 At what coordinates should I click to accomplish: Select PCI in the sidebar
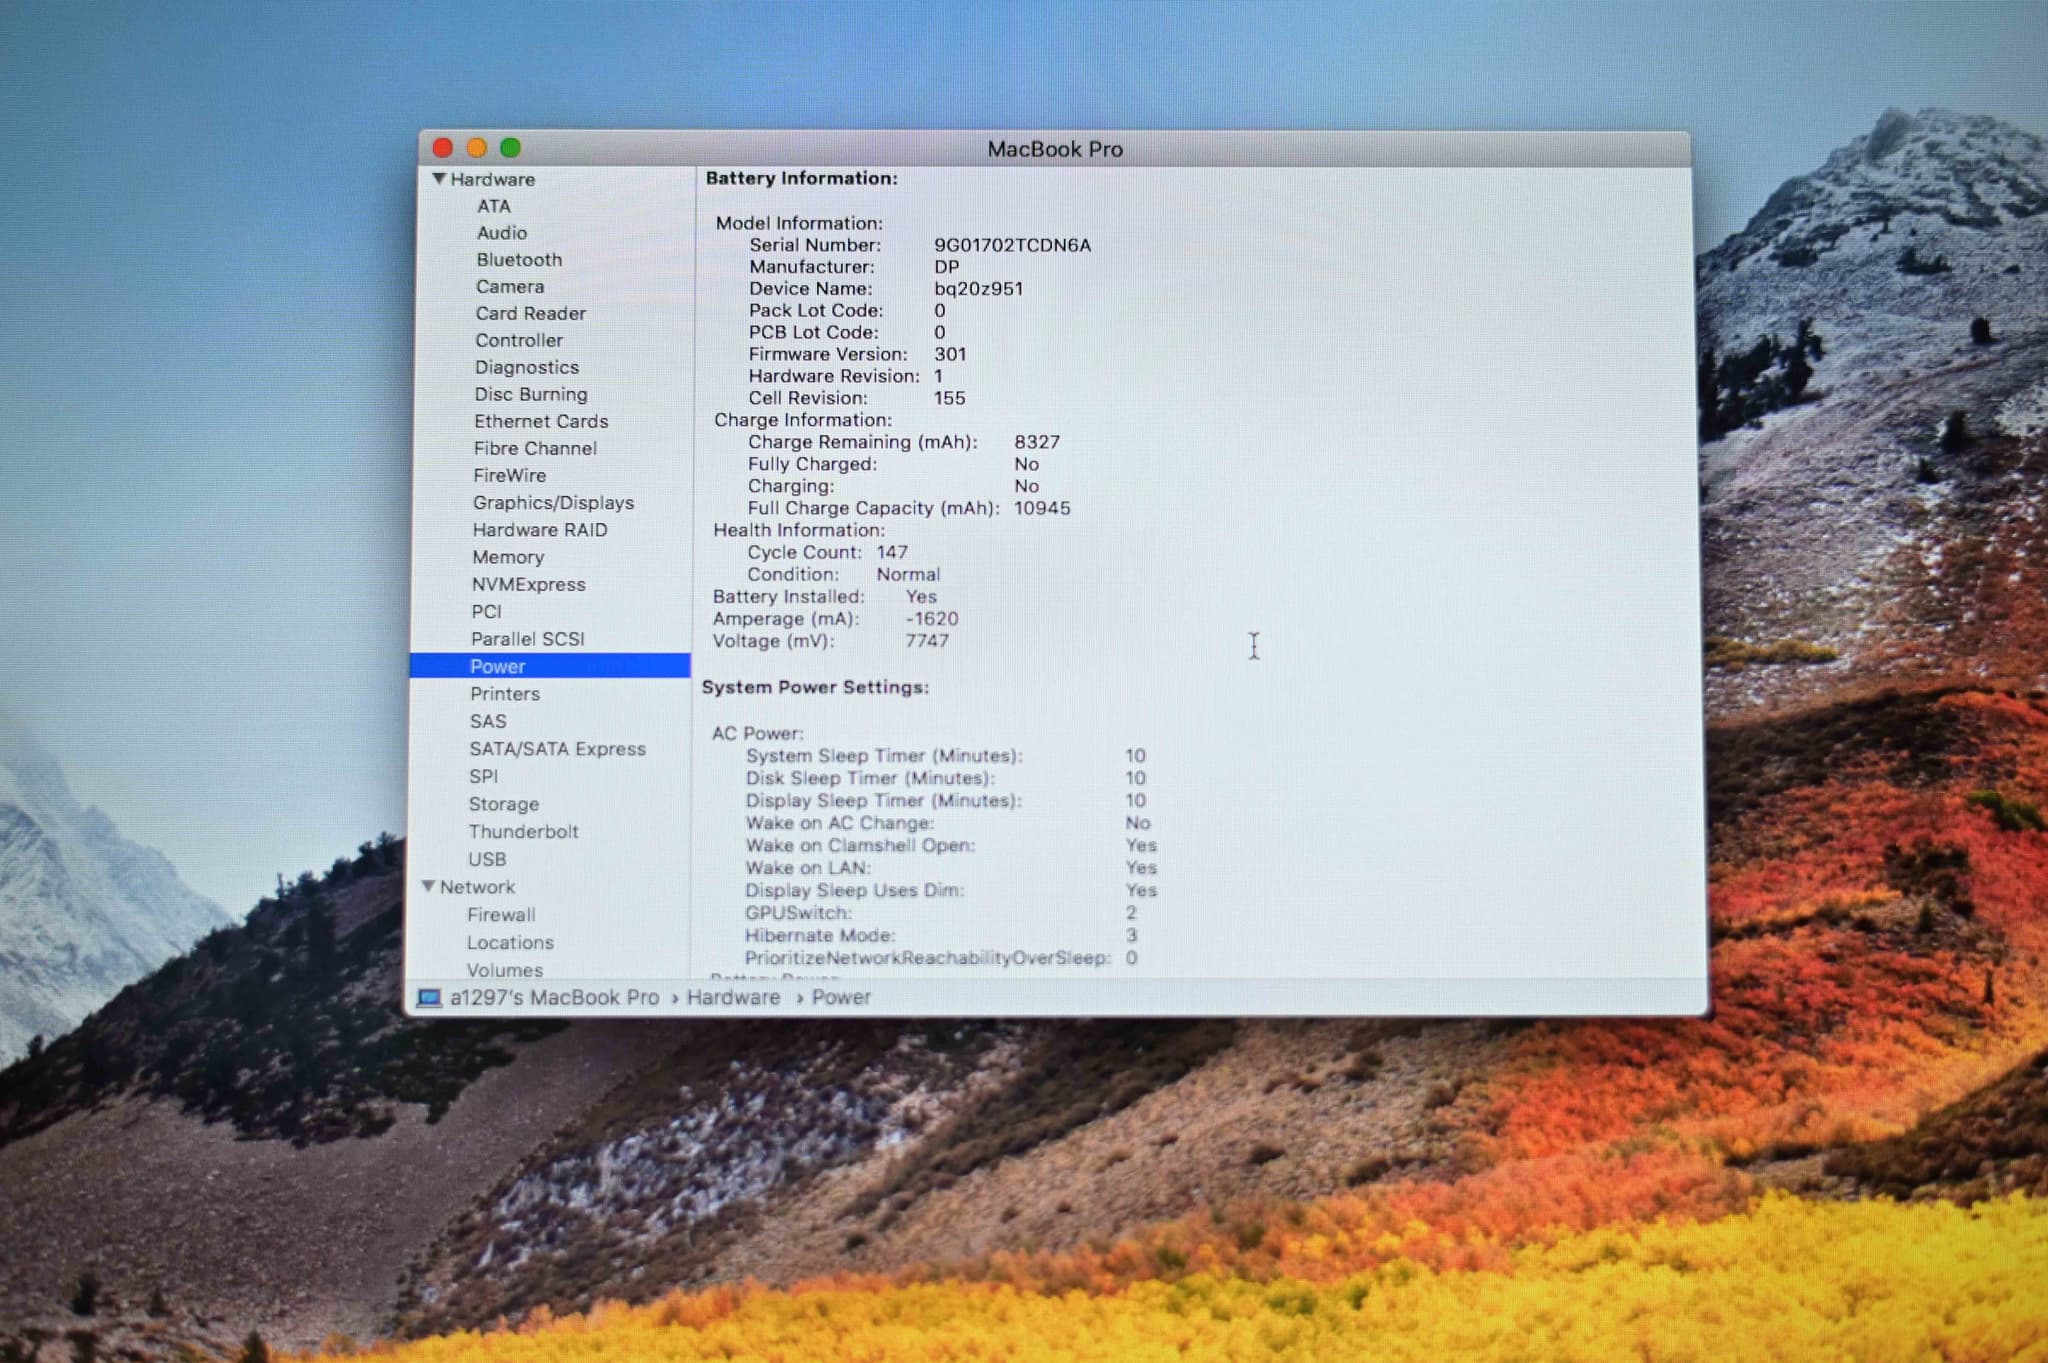coord(487,611)
